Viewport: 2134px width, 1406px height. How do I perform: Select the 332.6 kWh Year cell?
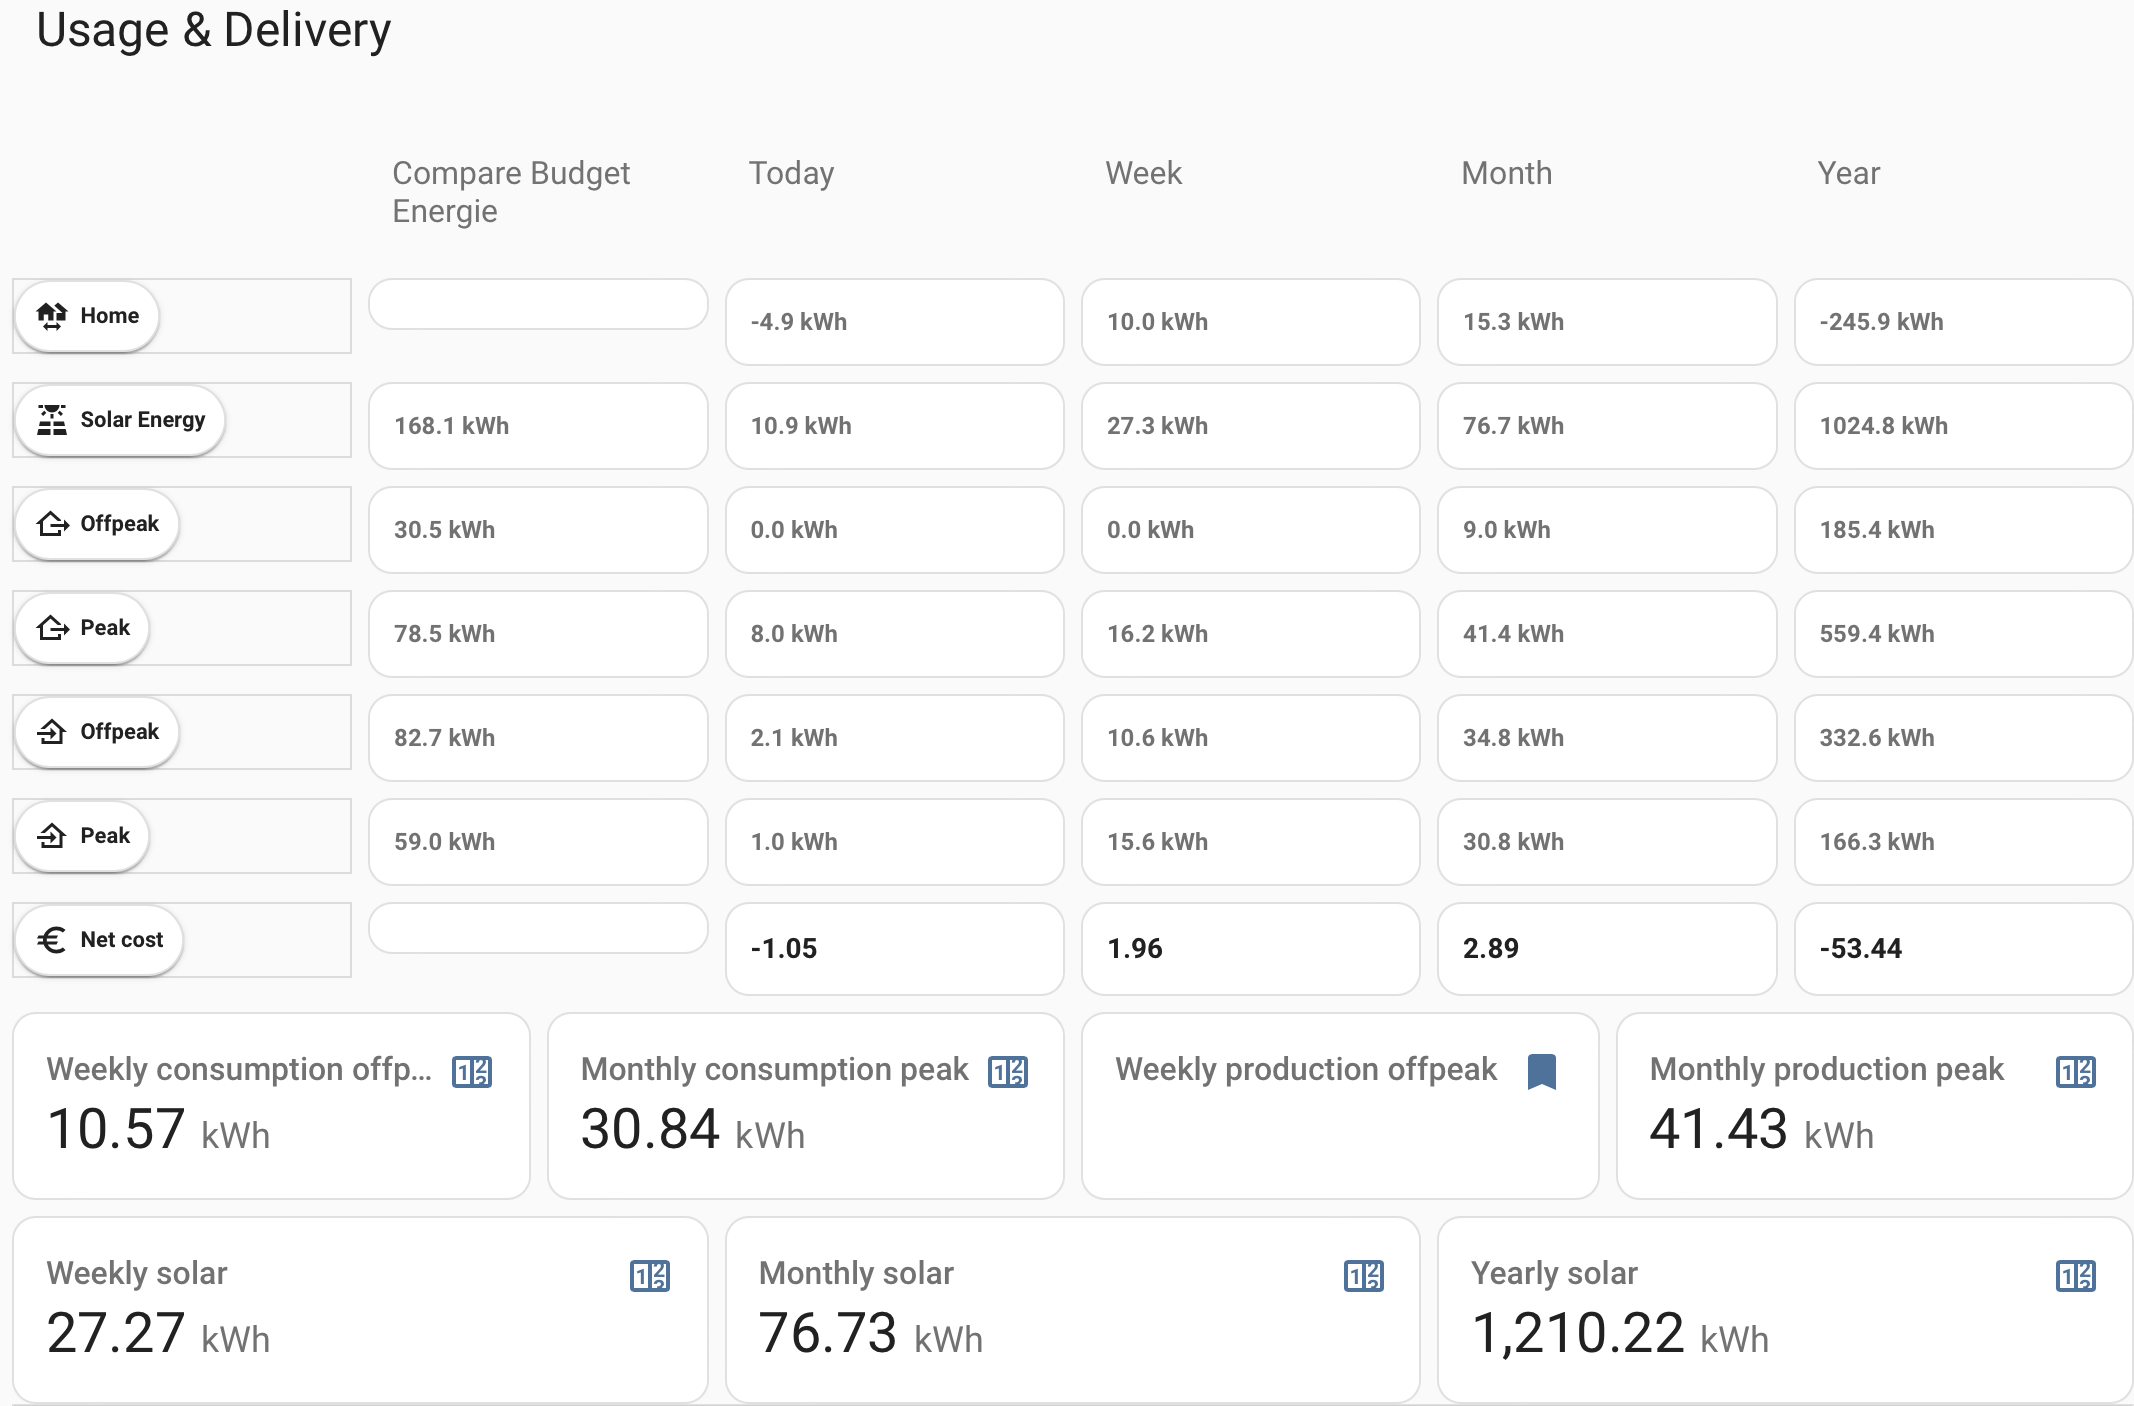[1964, 738]
